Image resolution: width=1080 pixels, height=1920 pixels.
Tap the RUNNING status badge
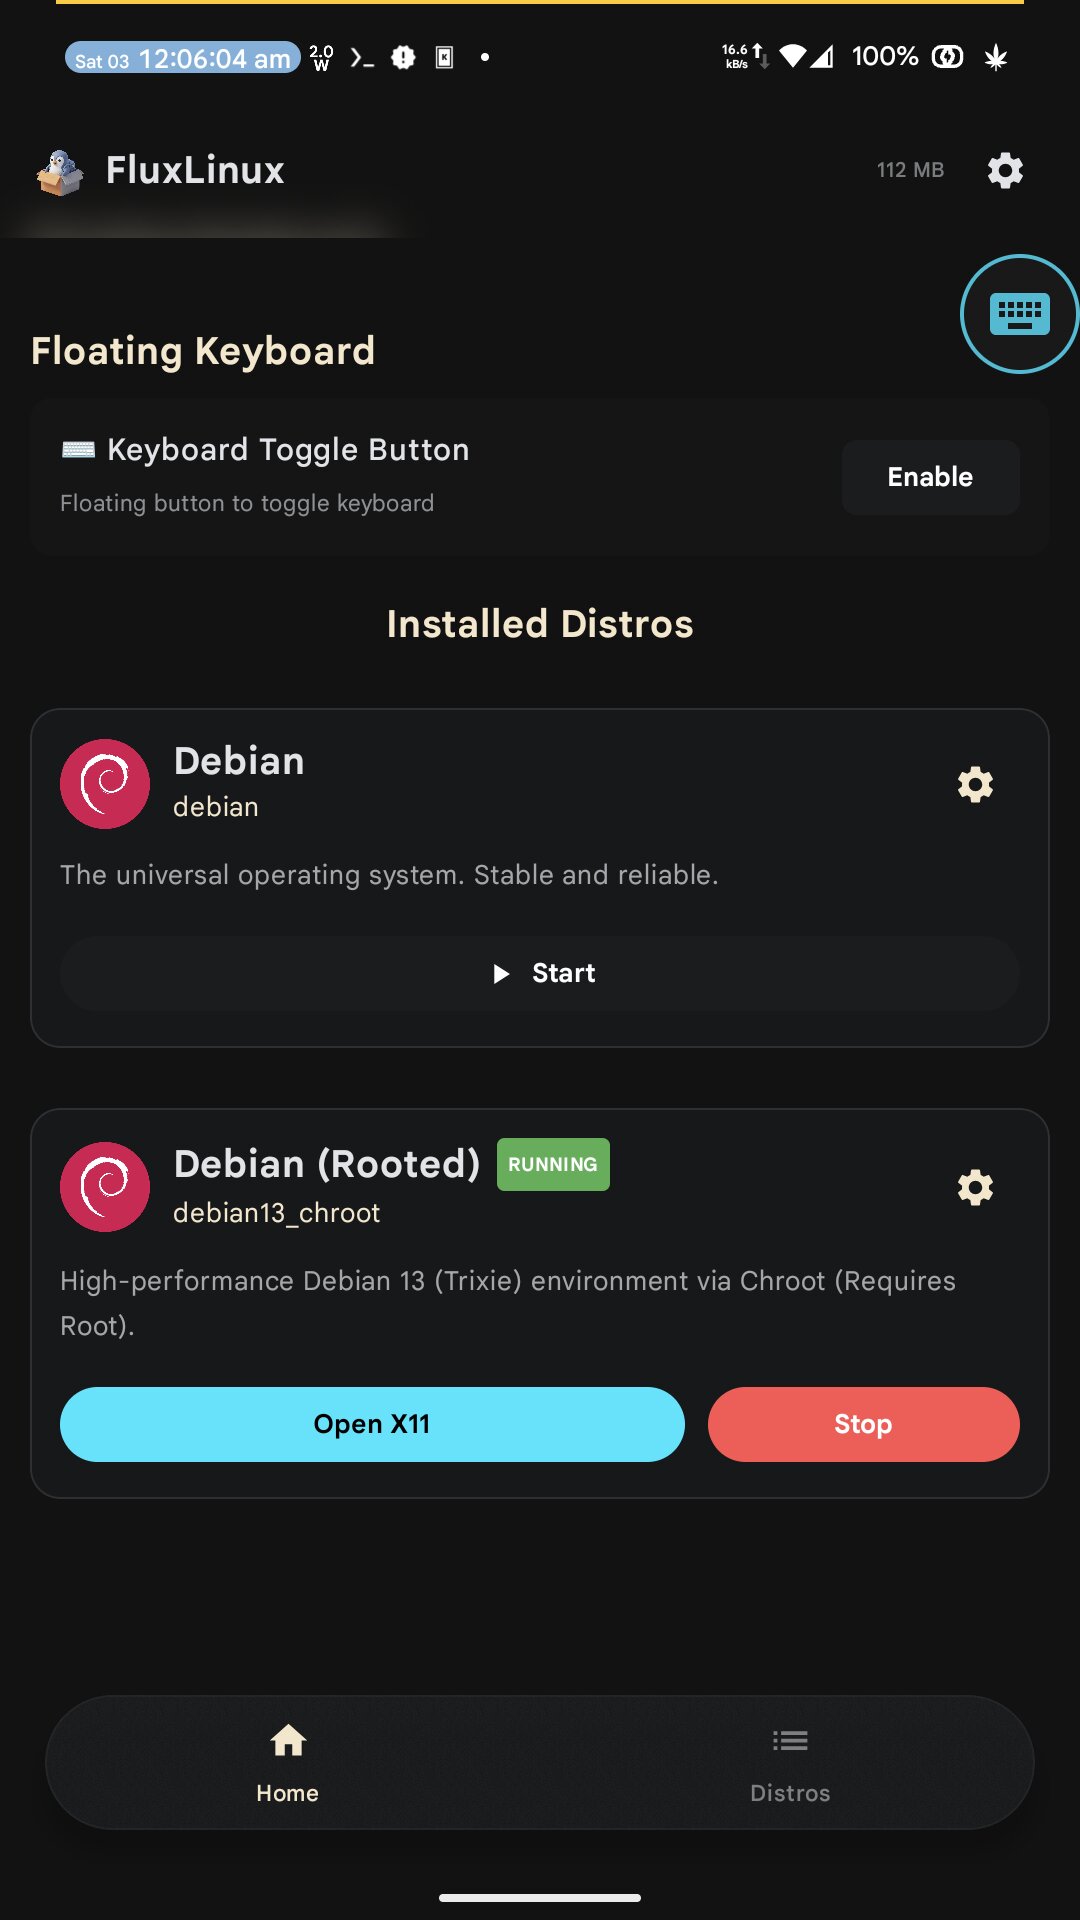pyautogui.click(x=553, y=1164)
